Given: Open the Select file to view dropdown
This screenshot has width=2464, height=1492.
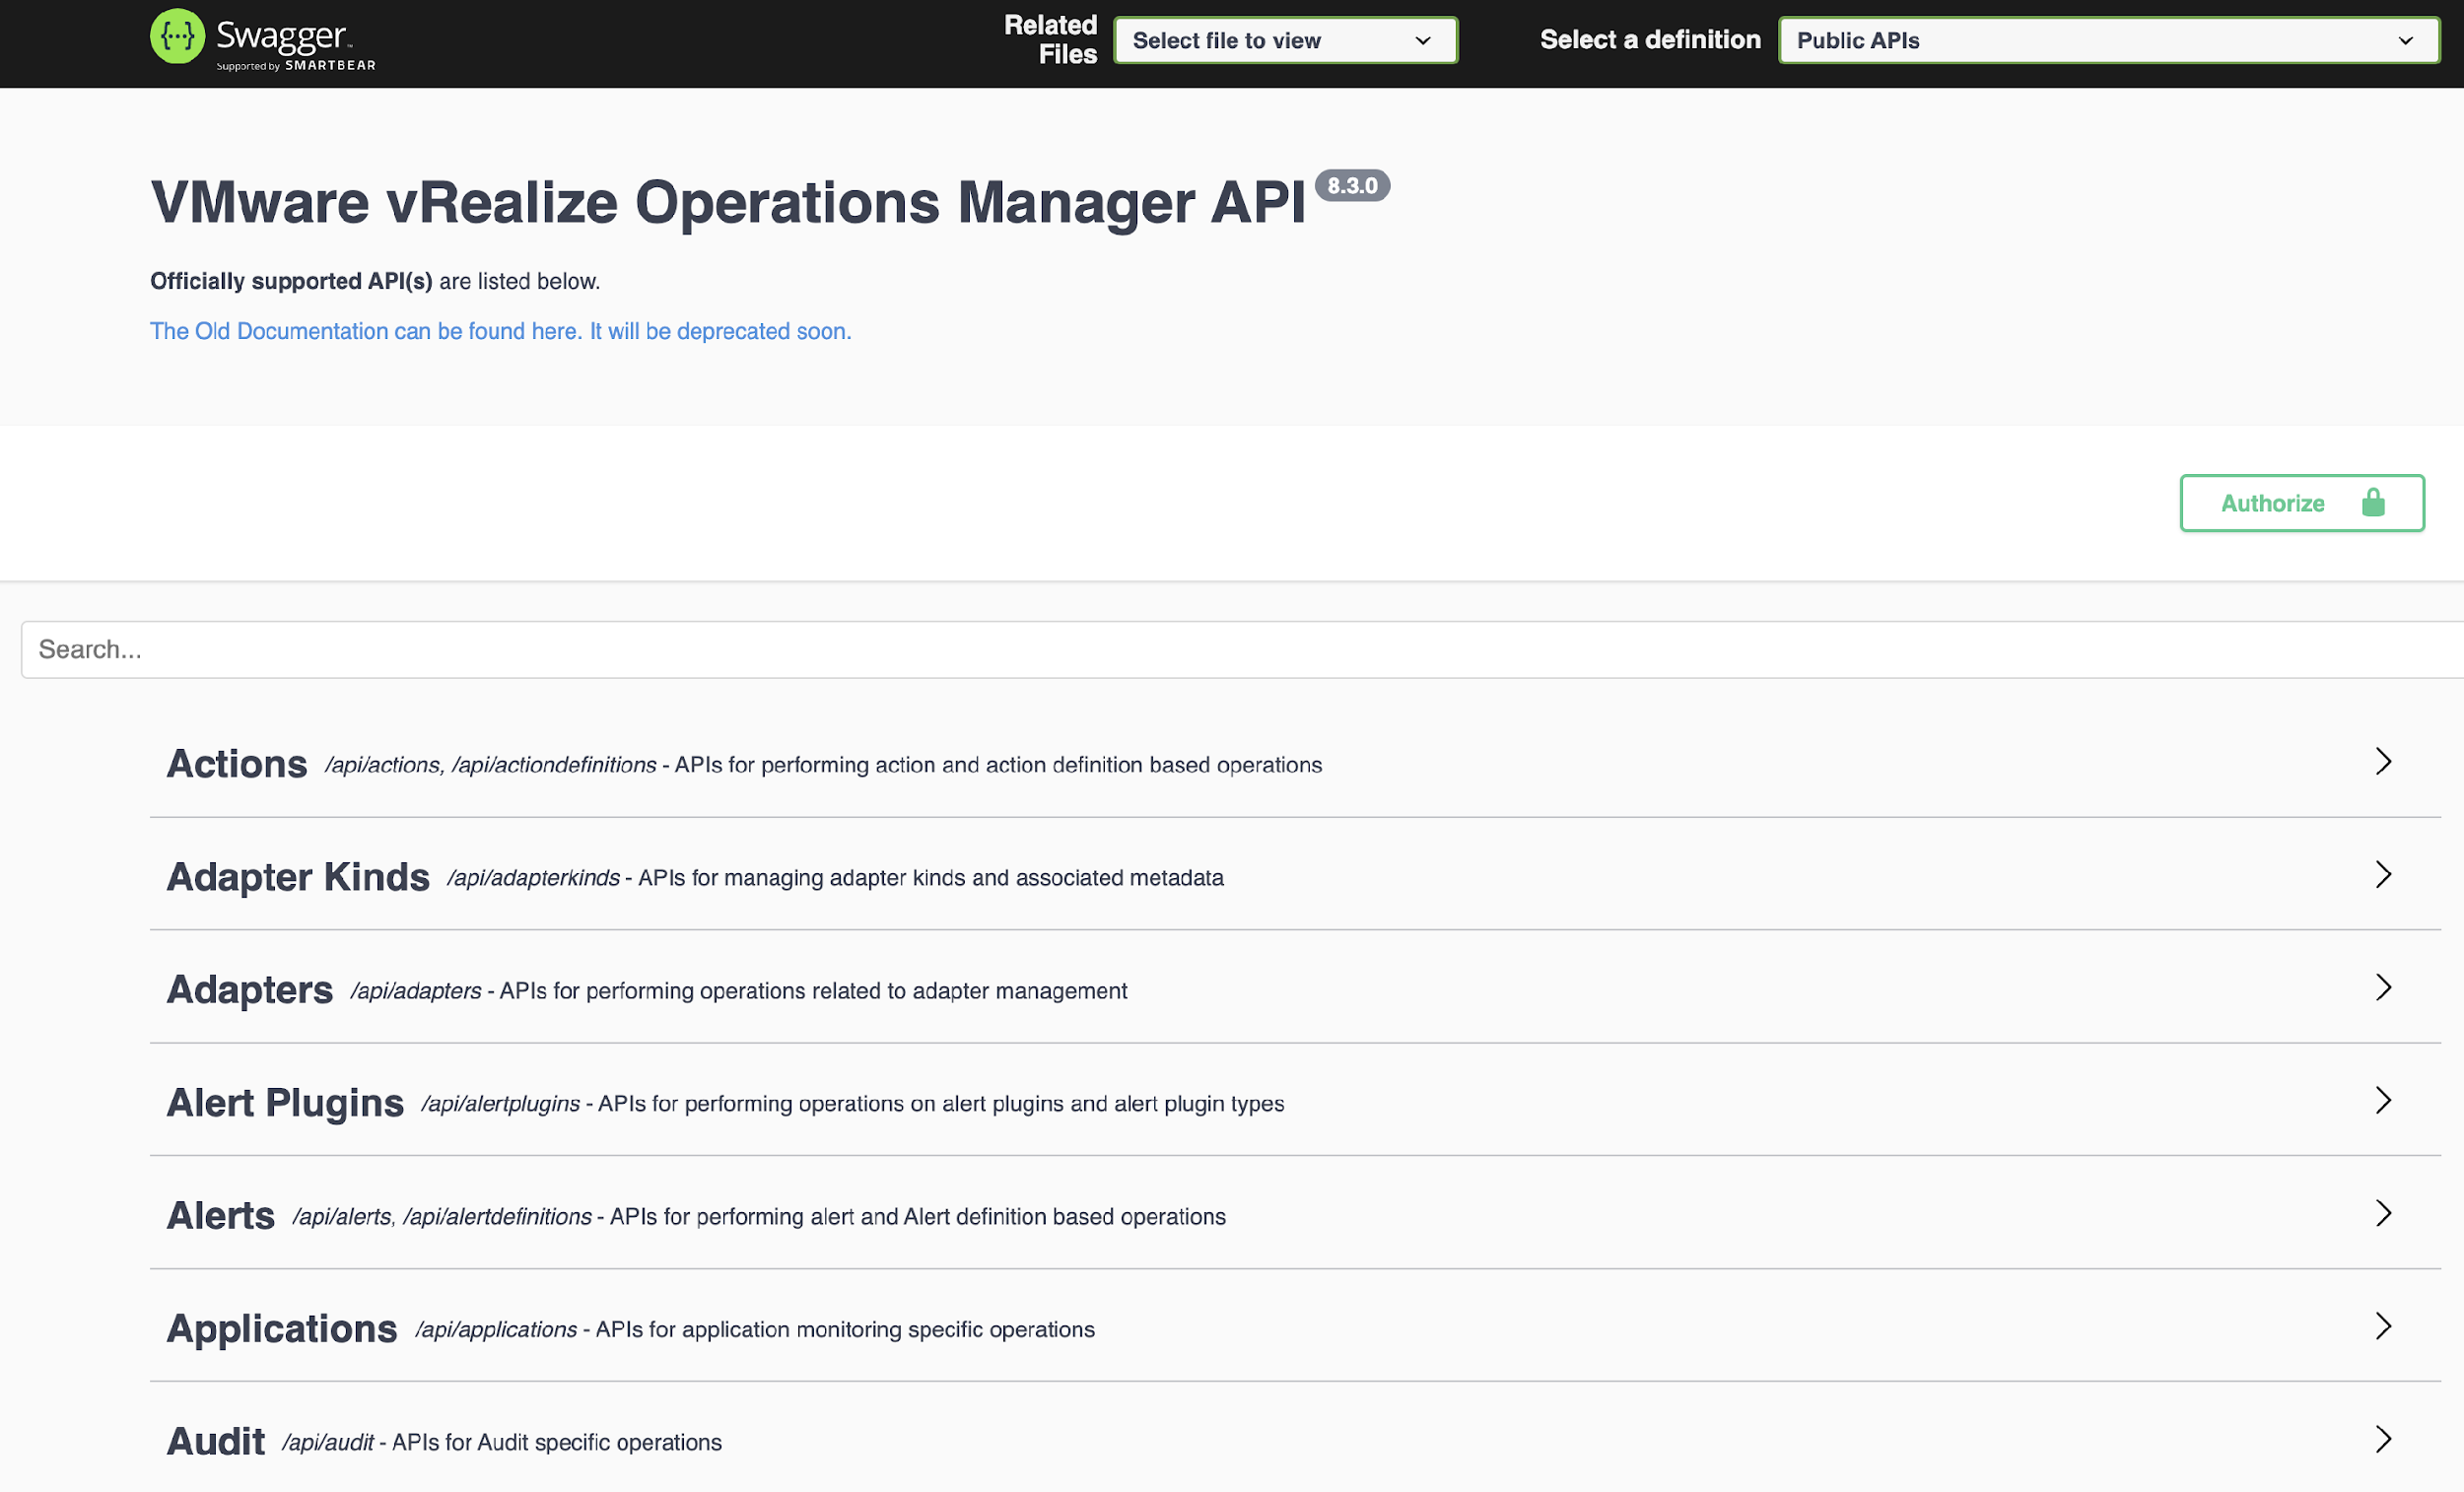Looking at the screenshot, I should pyautogui.click(x=1285, y=41).
